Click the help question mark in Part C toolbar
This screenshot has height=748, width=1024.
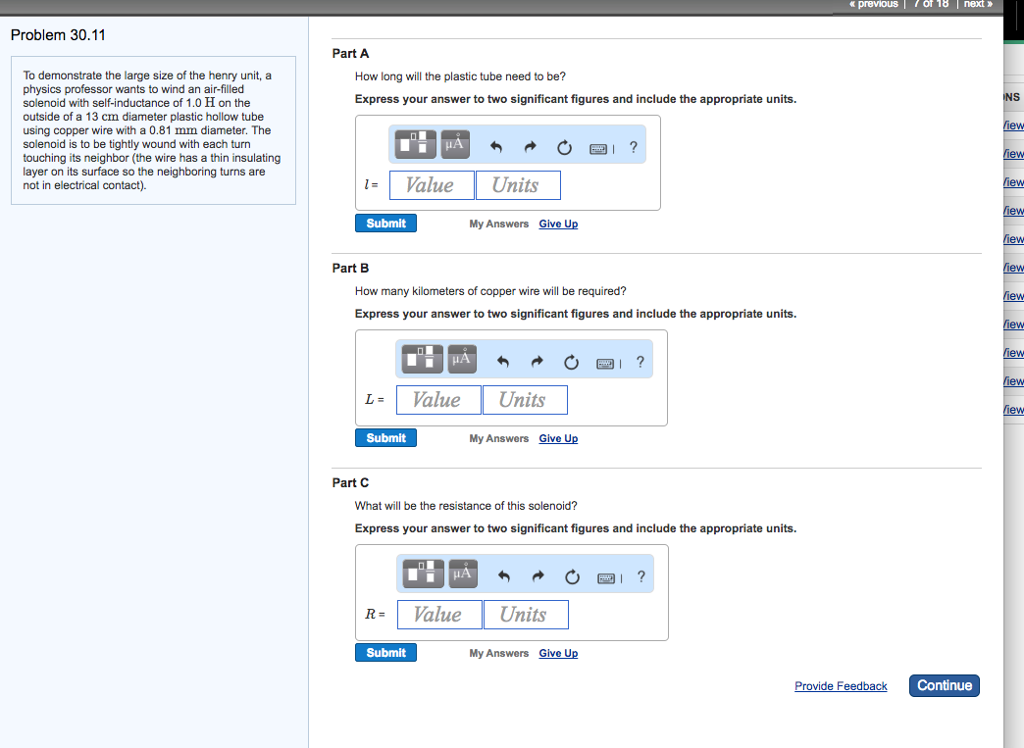tap(640, 575)
